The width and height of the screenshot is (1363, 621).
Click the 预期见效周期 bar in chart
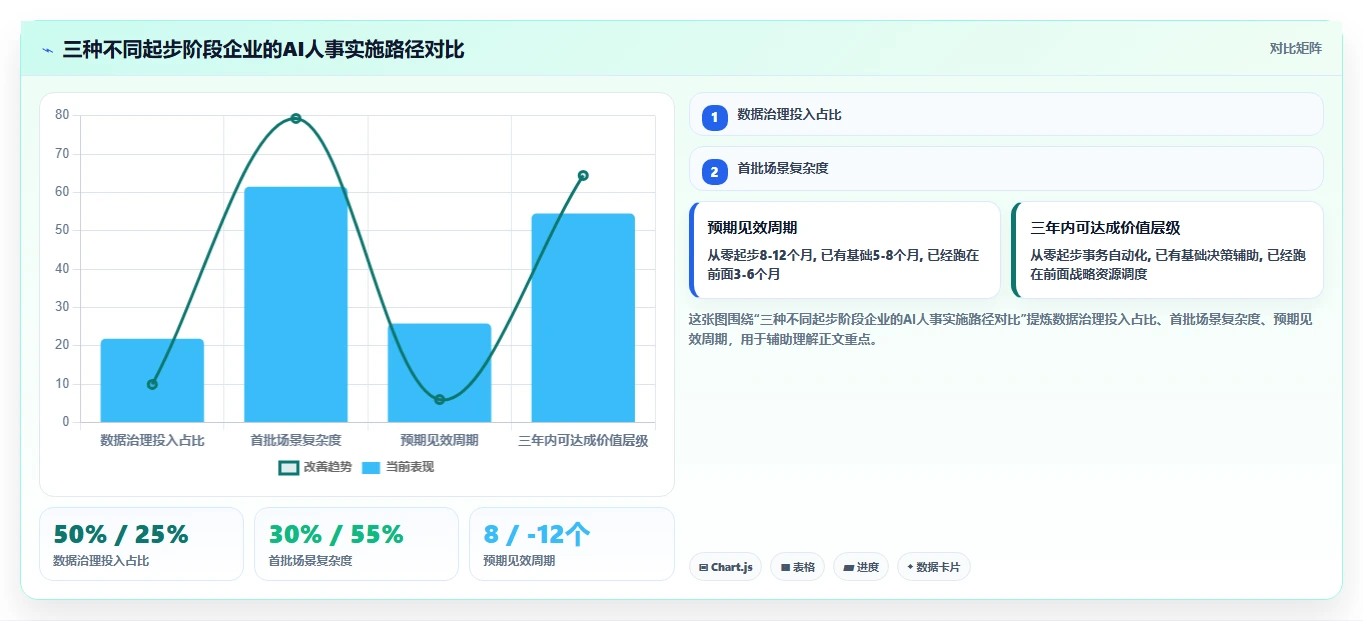(440, 373)
